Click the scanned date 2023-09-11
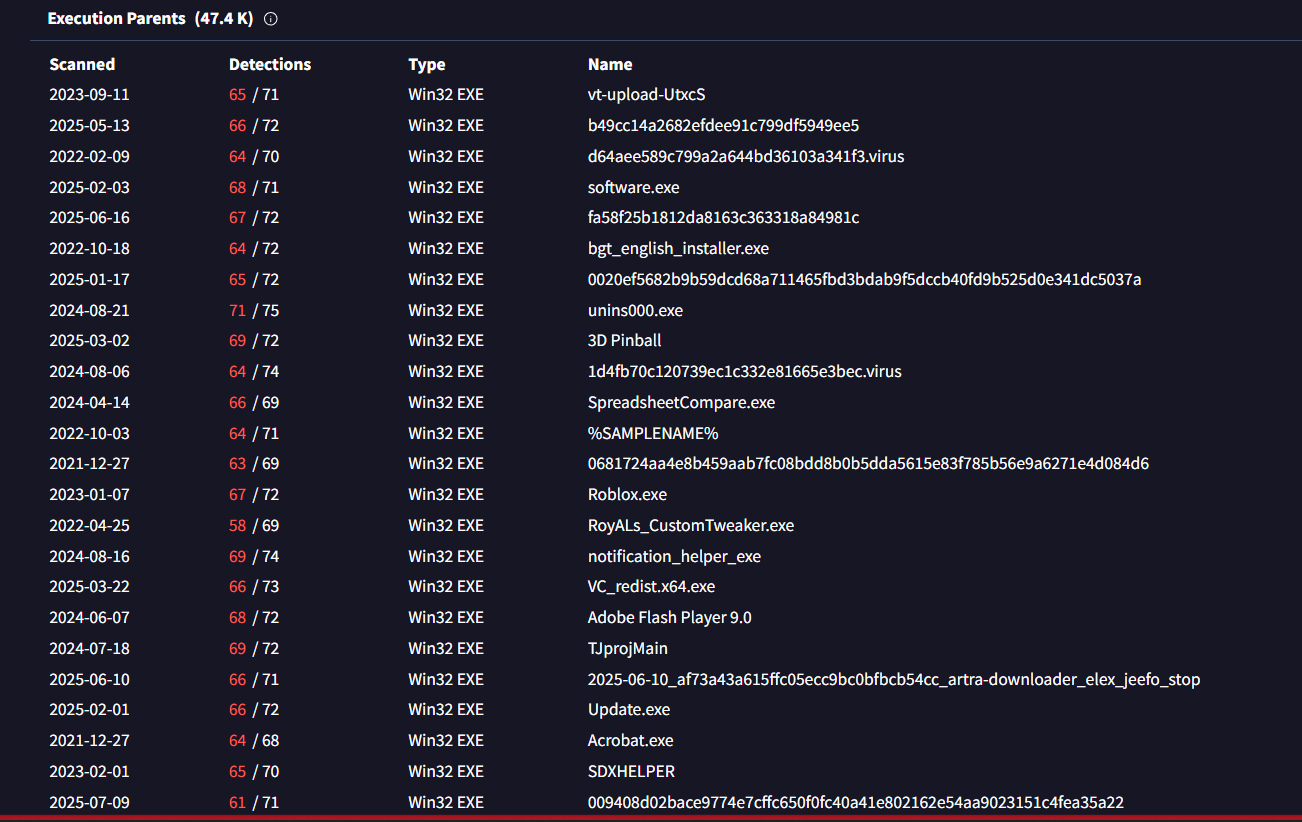This screenshot has height=822, width=1302. coord(89,95)
